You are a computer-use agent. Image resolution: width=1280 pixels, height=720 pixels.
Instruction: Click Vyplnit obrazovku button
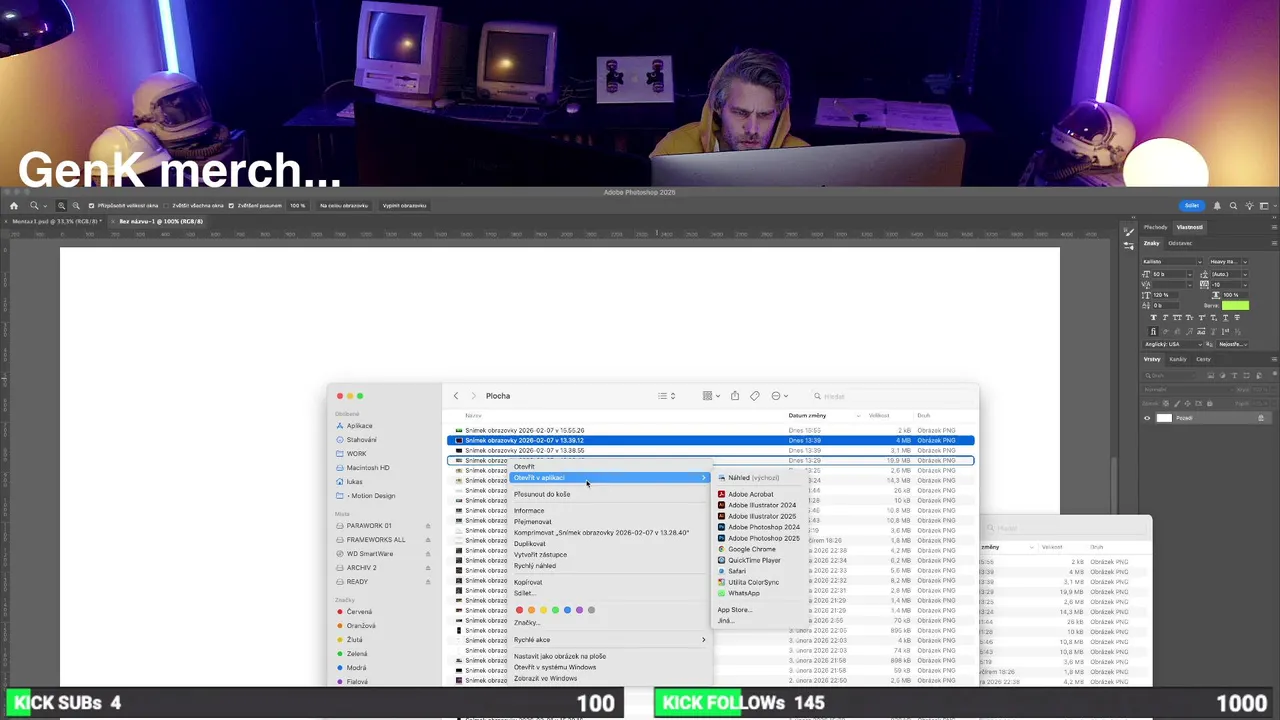(x=405, y=205)
